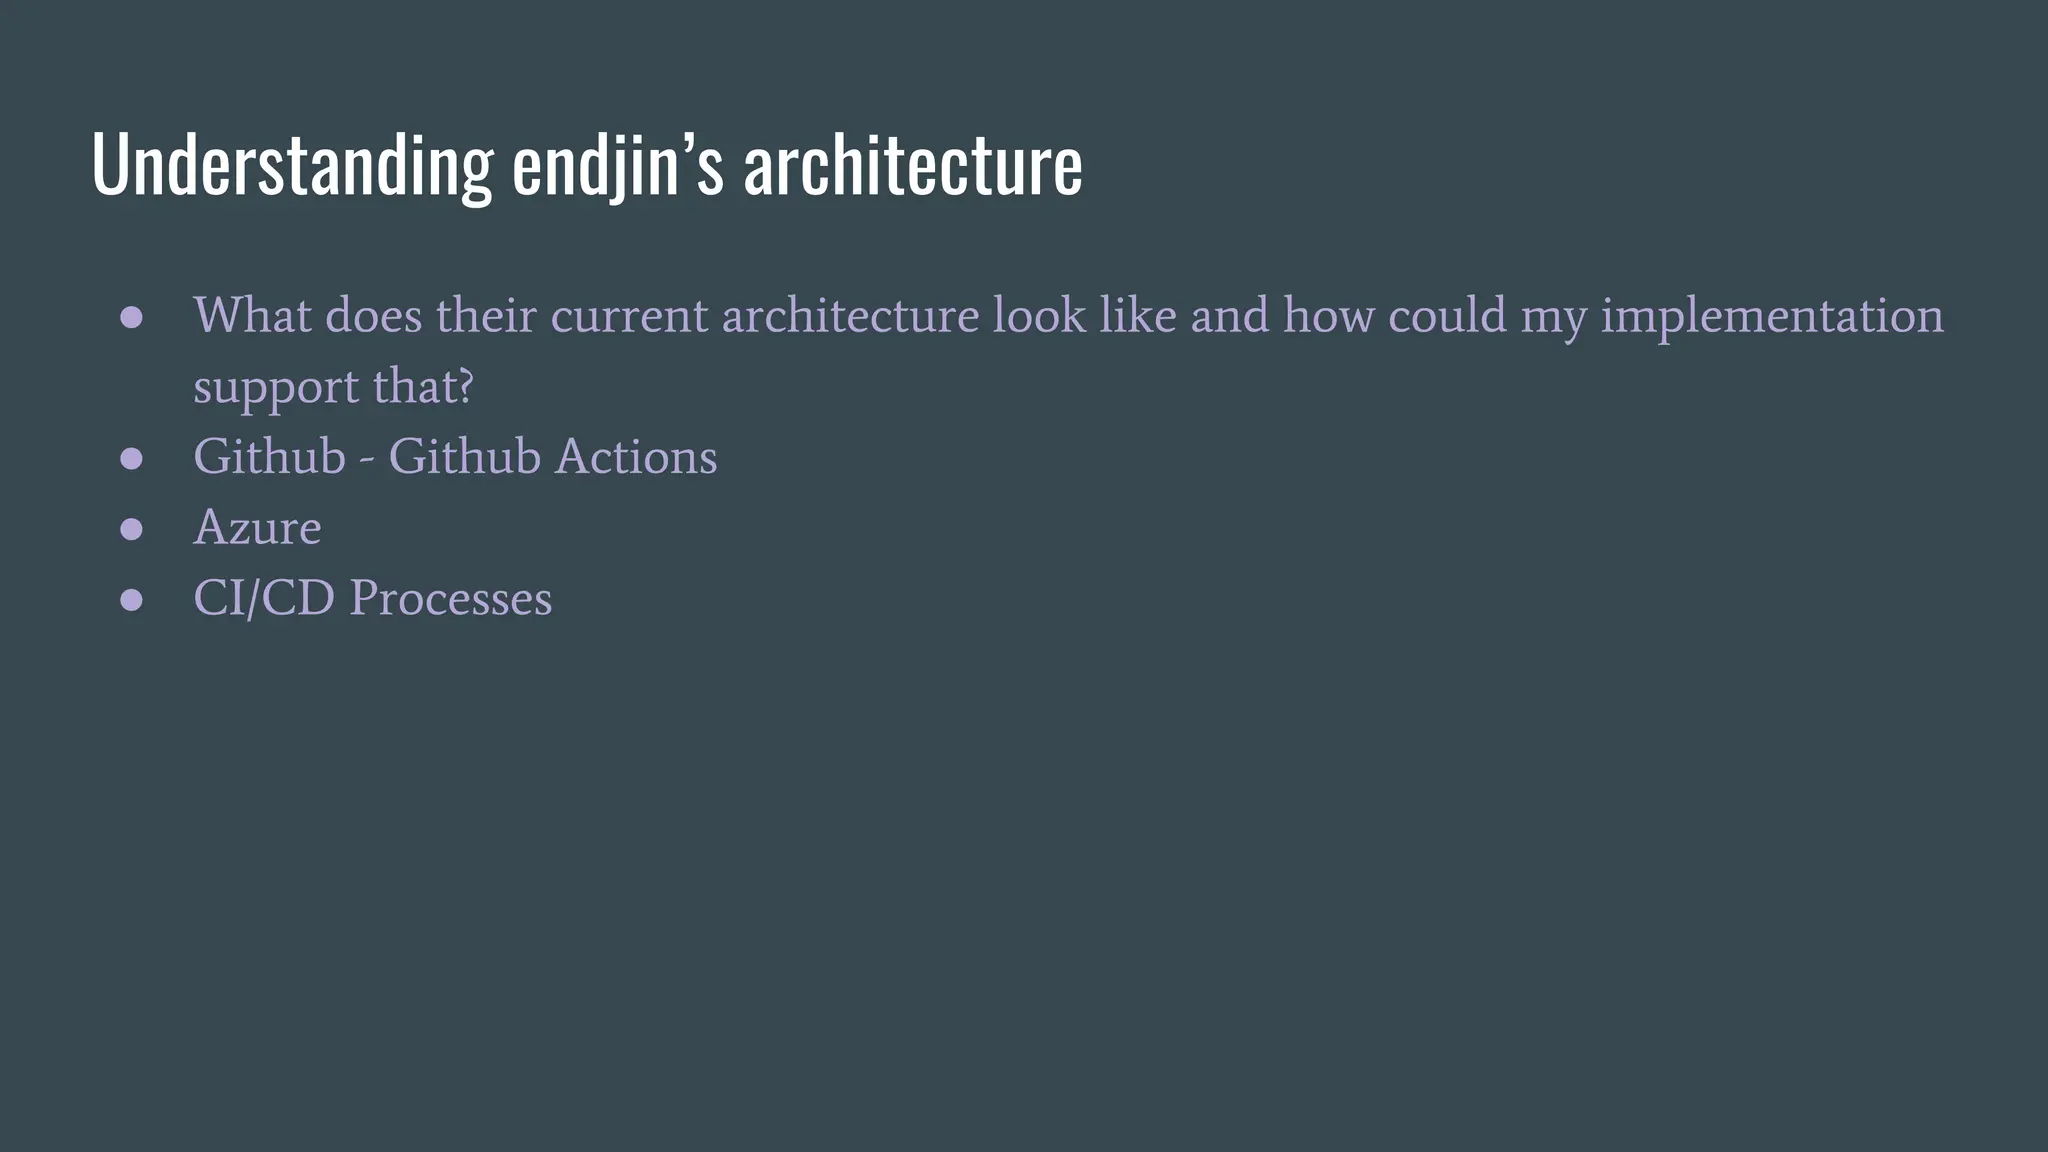The image size is (2048, 1152).
Task: Click the bullet dot before "CI/CD Processes"
Action: tap(131, 600)
